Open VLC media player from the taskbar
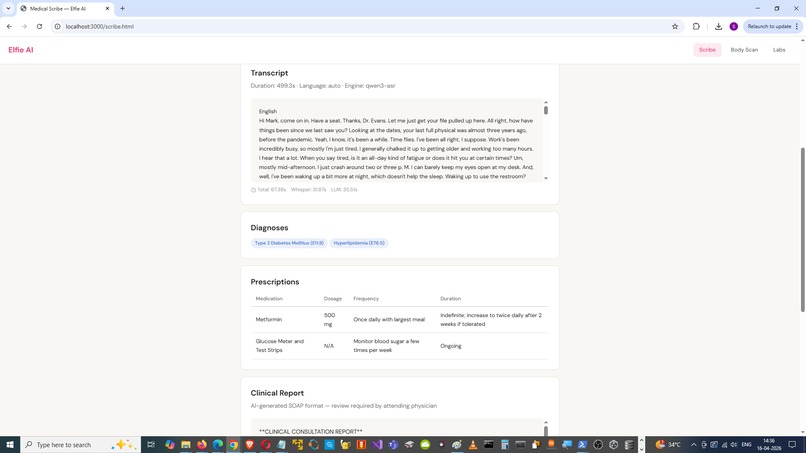Screen dimensions: 806x453 (472, 445)
